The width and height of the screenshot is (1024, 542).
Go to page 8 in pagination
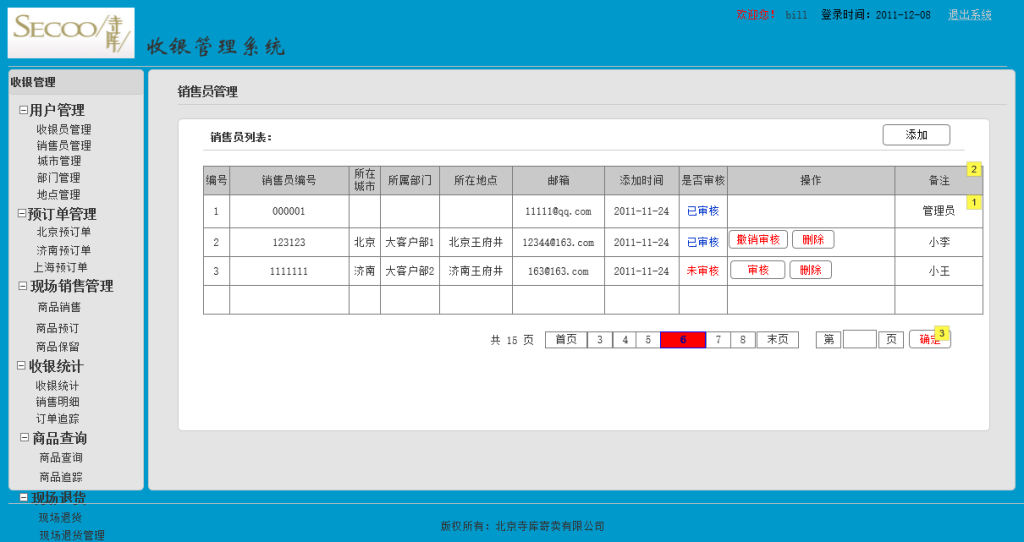pos(743,340)
